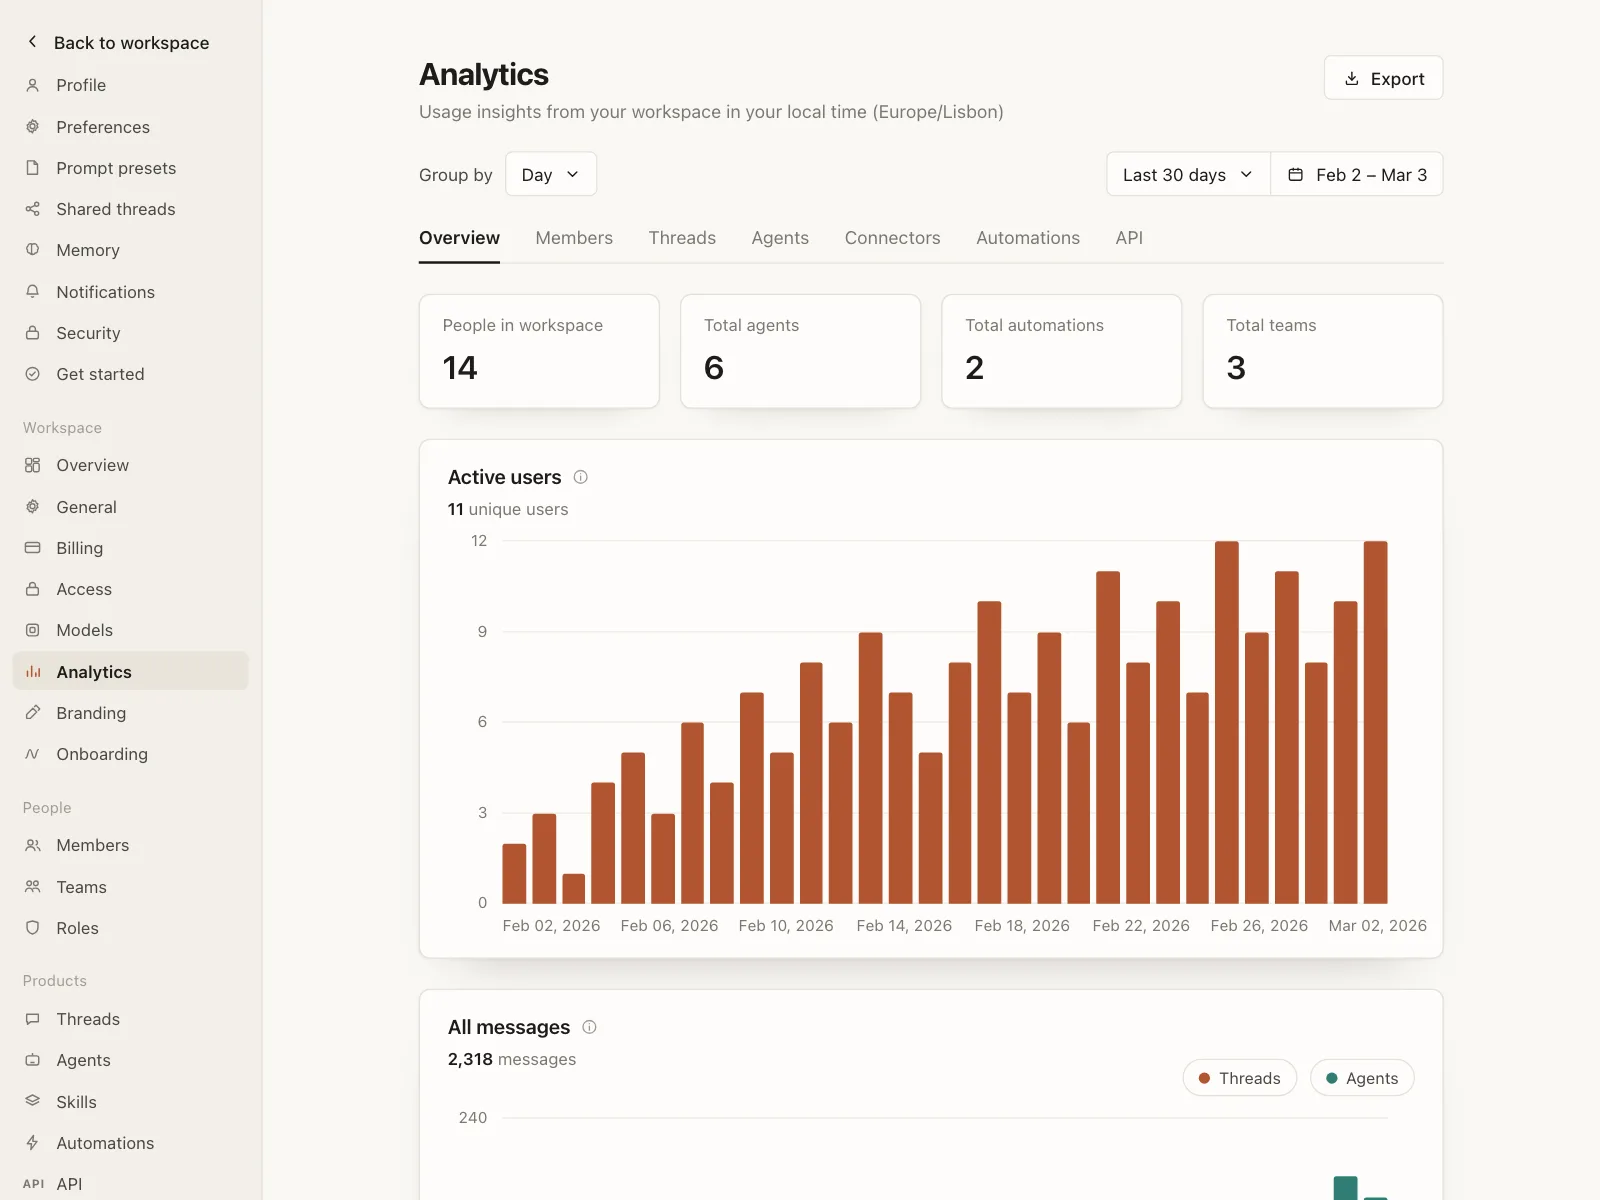Click the Members people icon
The image size is (1600, 1200).
33,845
